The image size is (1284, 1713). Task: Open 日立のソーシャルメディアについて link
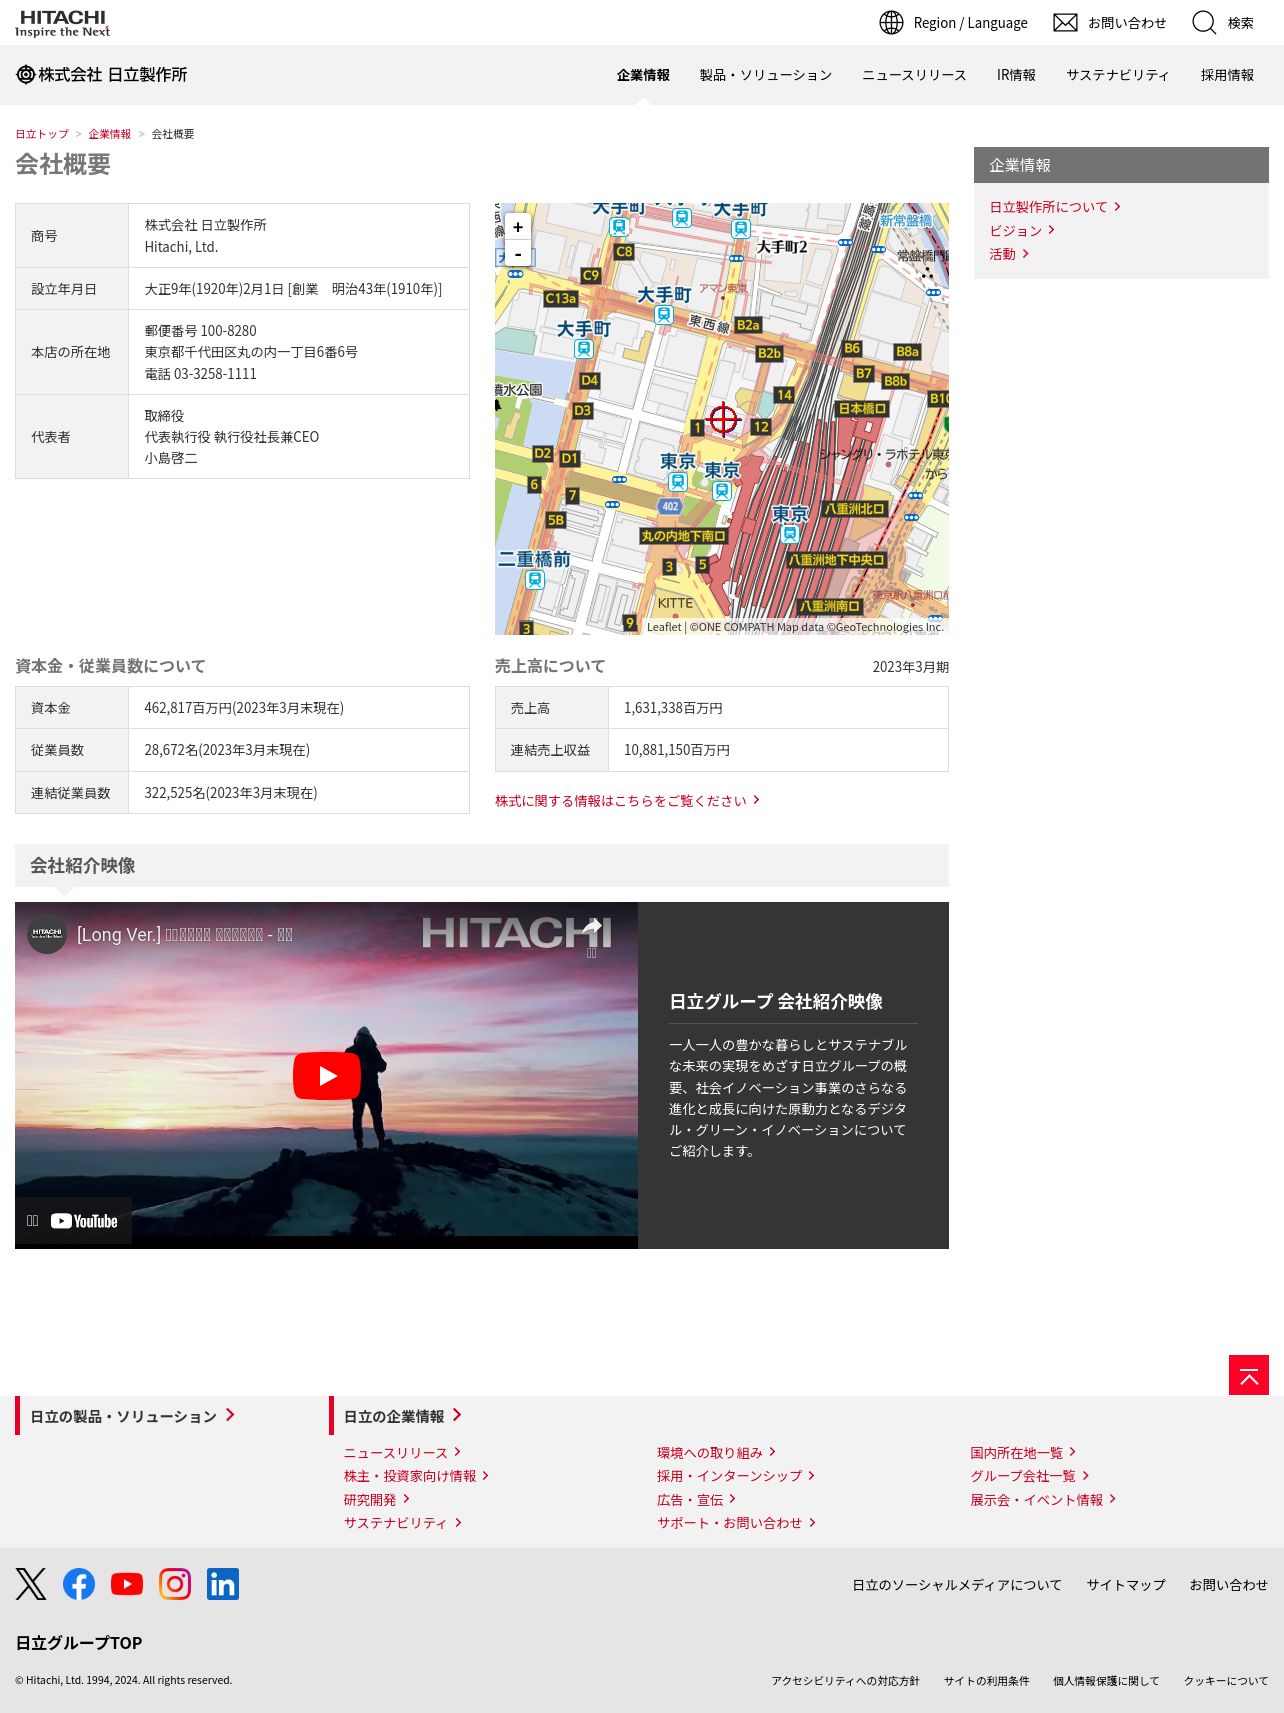coord(957,1585)
